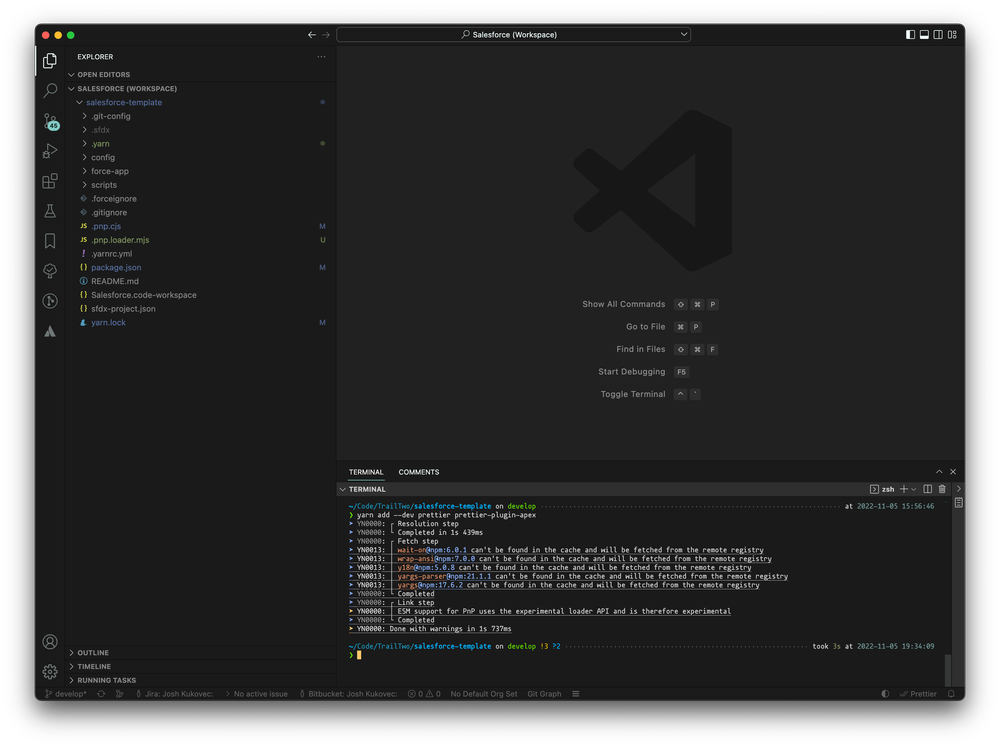
Task: Open launch profile dropdown beside plus
Action: click(914, 489)
